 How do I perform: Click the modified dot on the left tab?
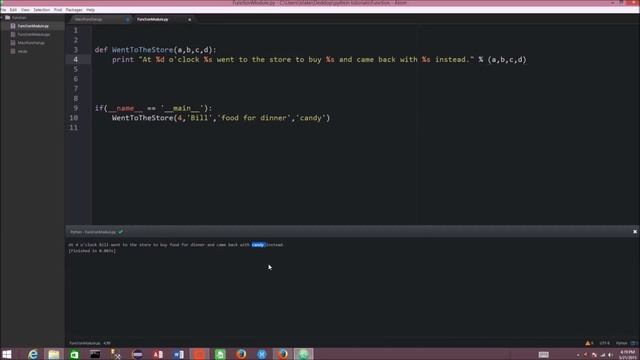click(127, 20)
